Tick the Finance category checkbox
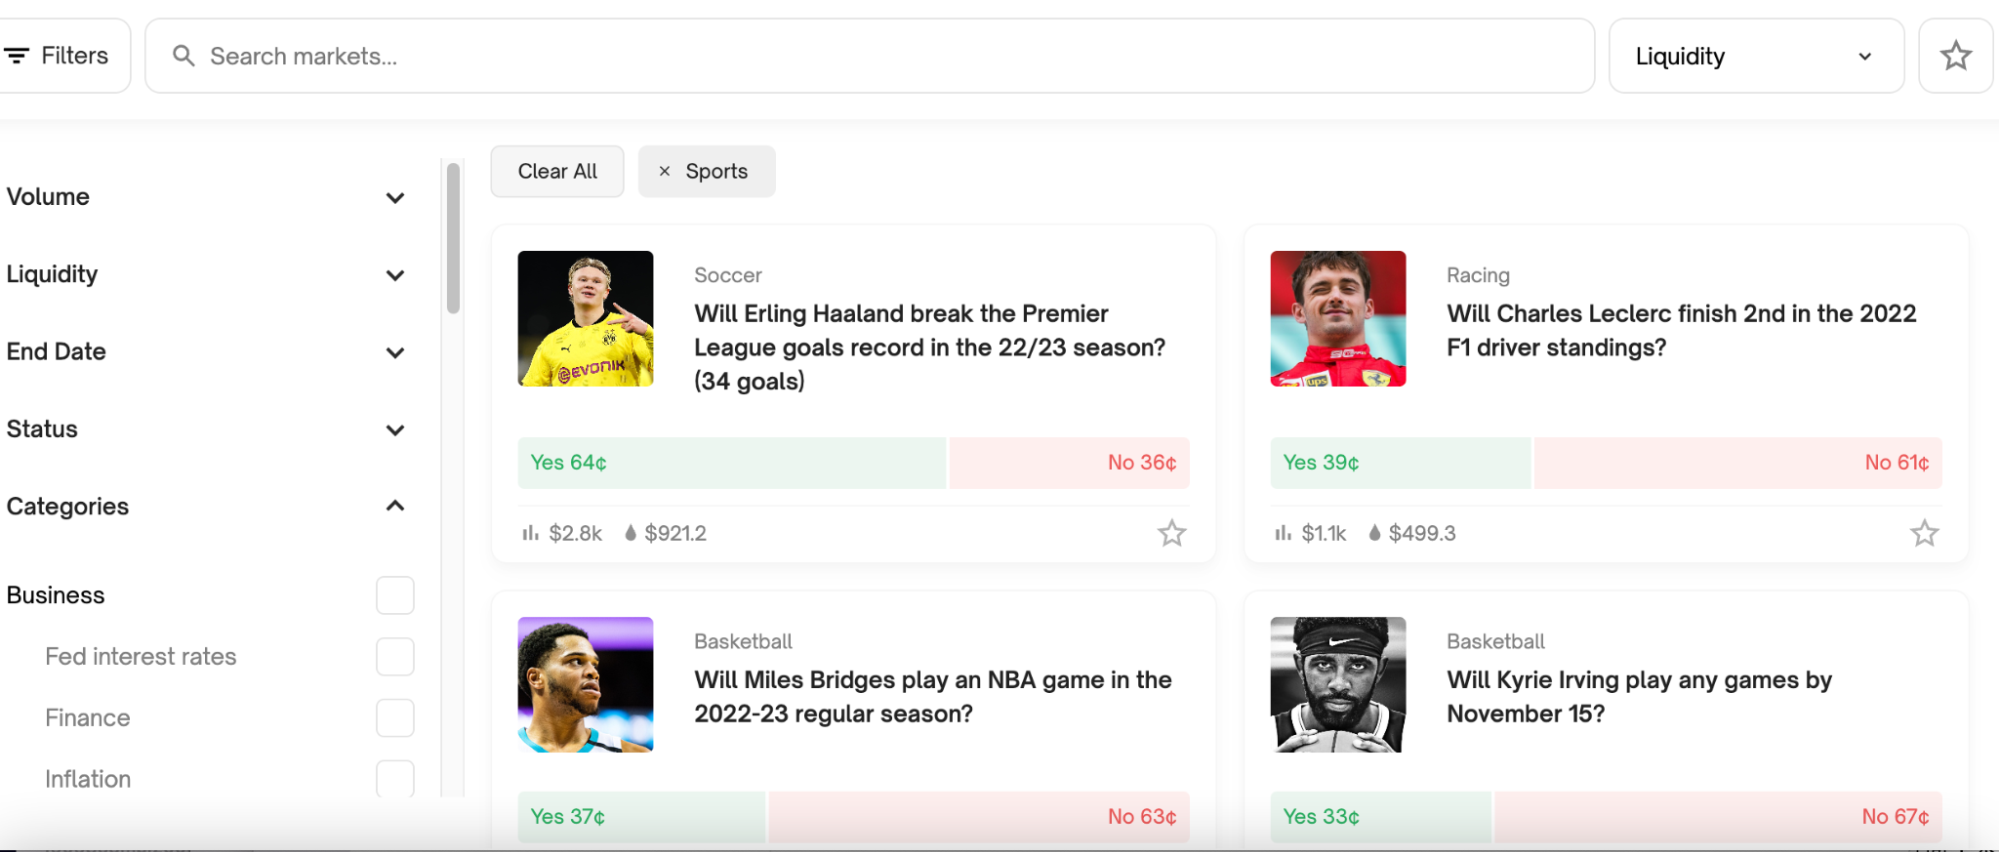Viewport: 1999px width, 853px height. pyautogui.click(x=395, y=718)
